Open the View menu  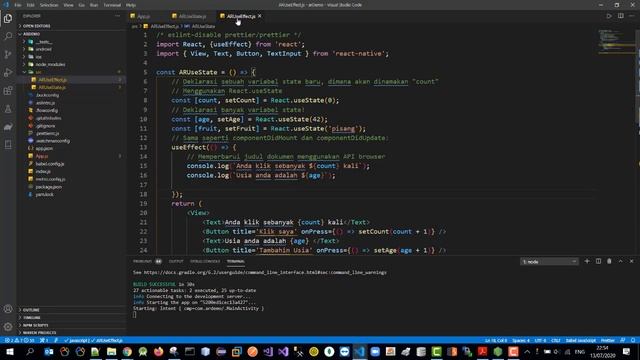pos(68,5)
